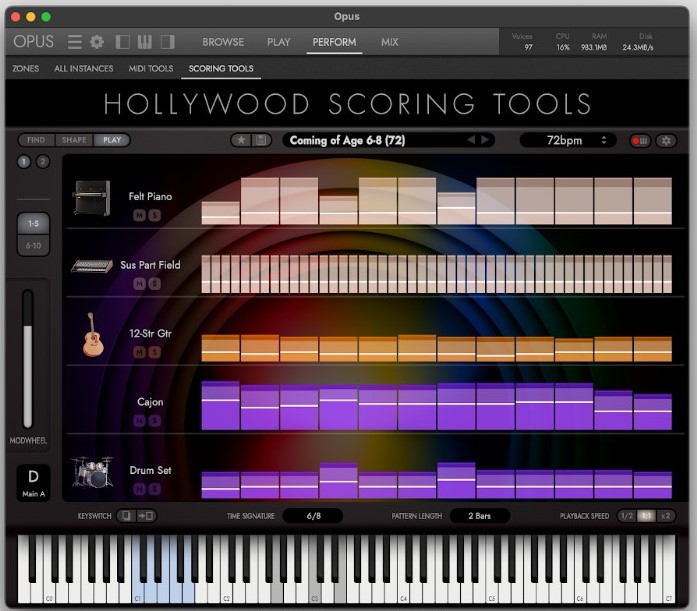Go to next preset arrow

click(485, 140)
